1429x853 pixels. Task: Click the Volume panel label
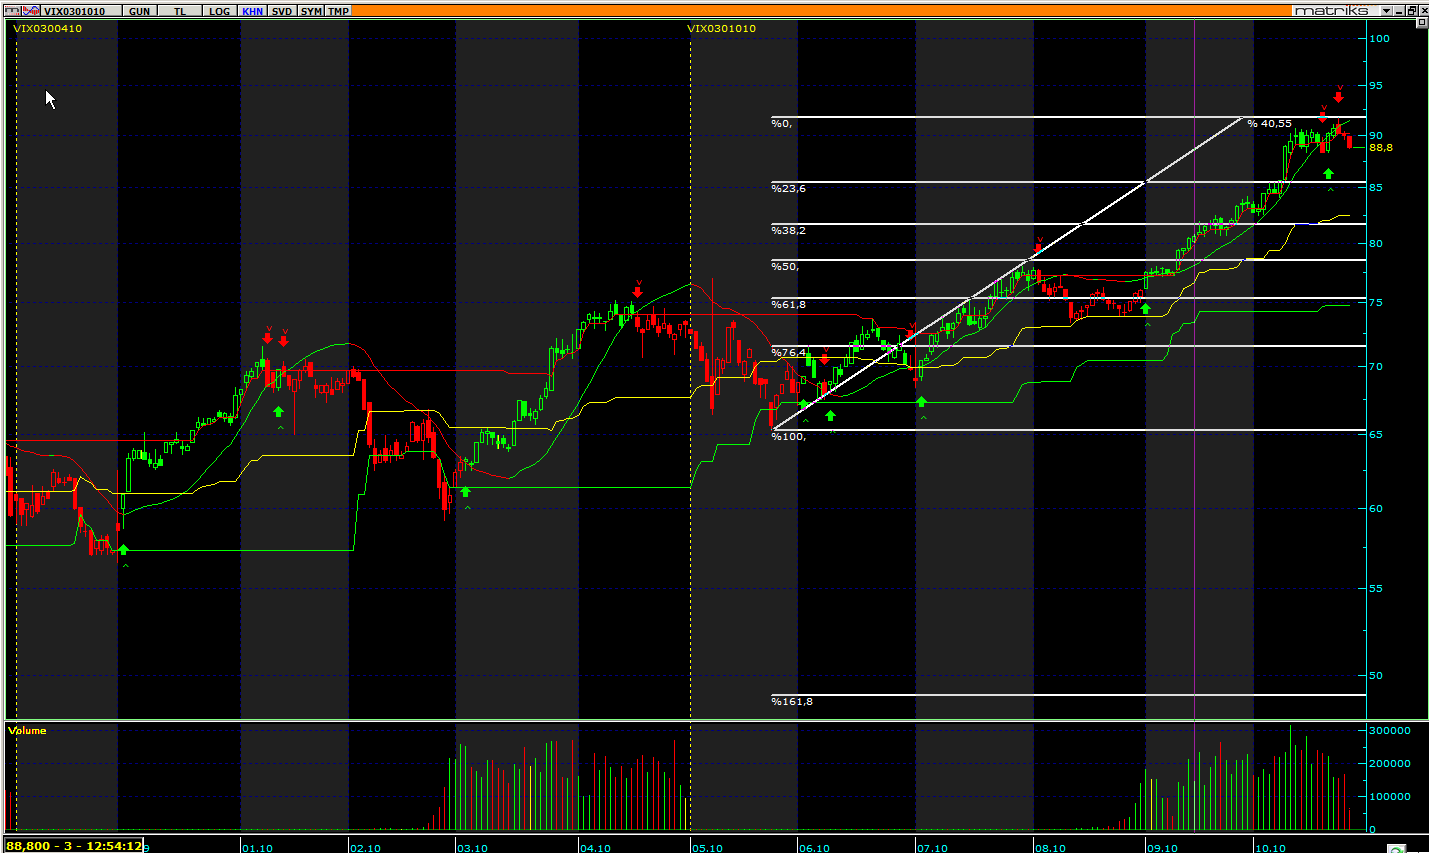coord(27,731)
